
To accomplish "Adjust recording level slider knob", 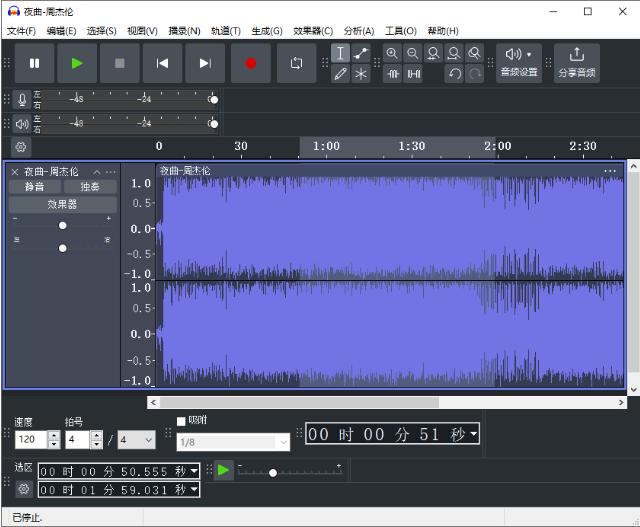I will 213,100.
